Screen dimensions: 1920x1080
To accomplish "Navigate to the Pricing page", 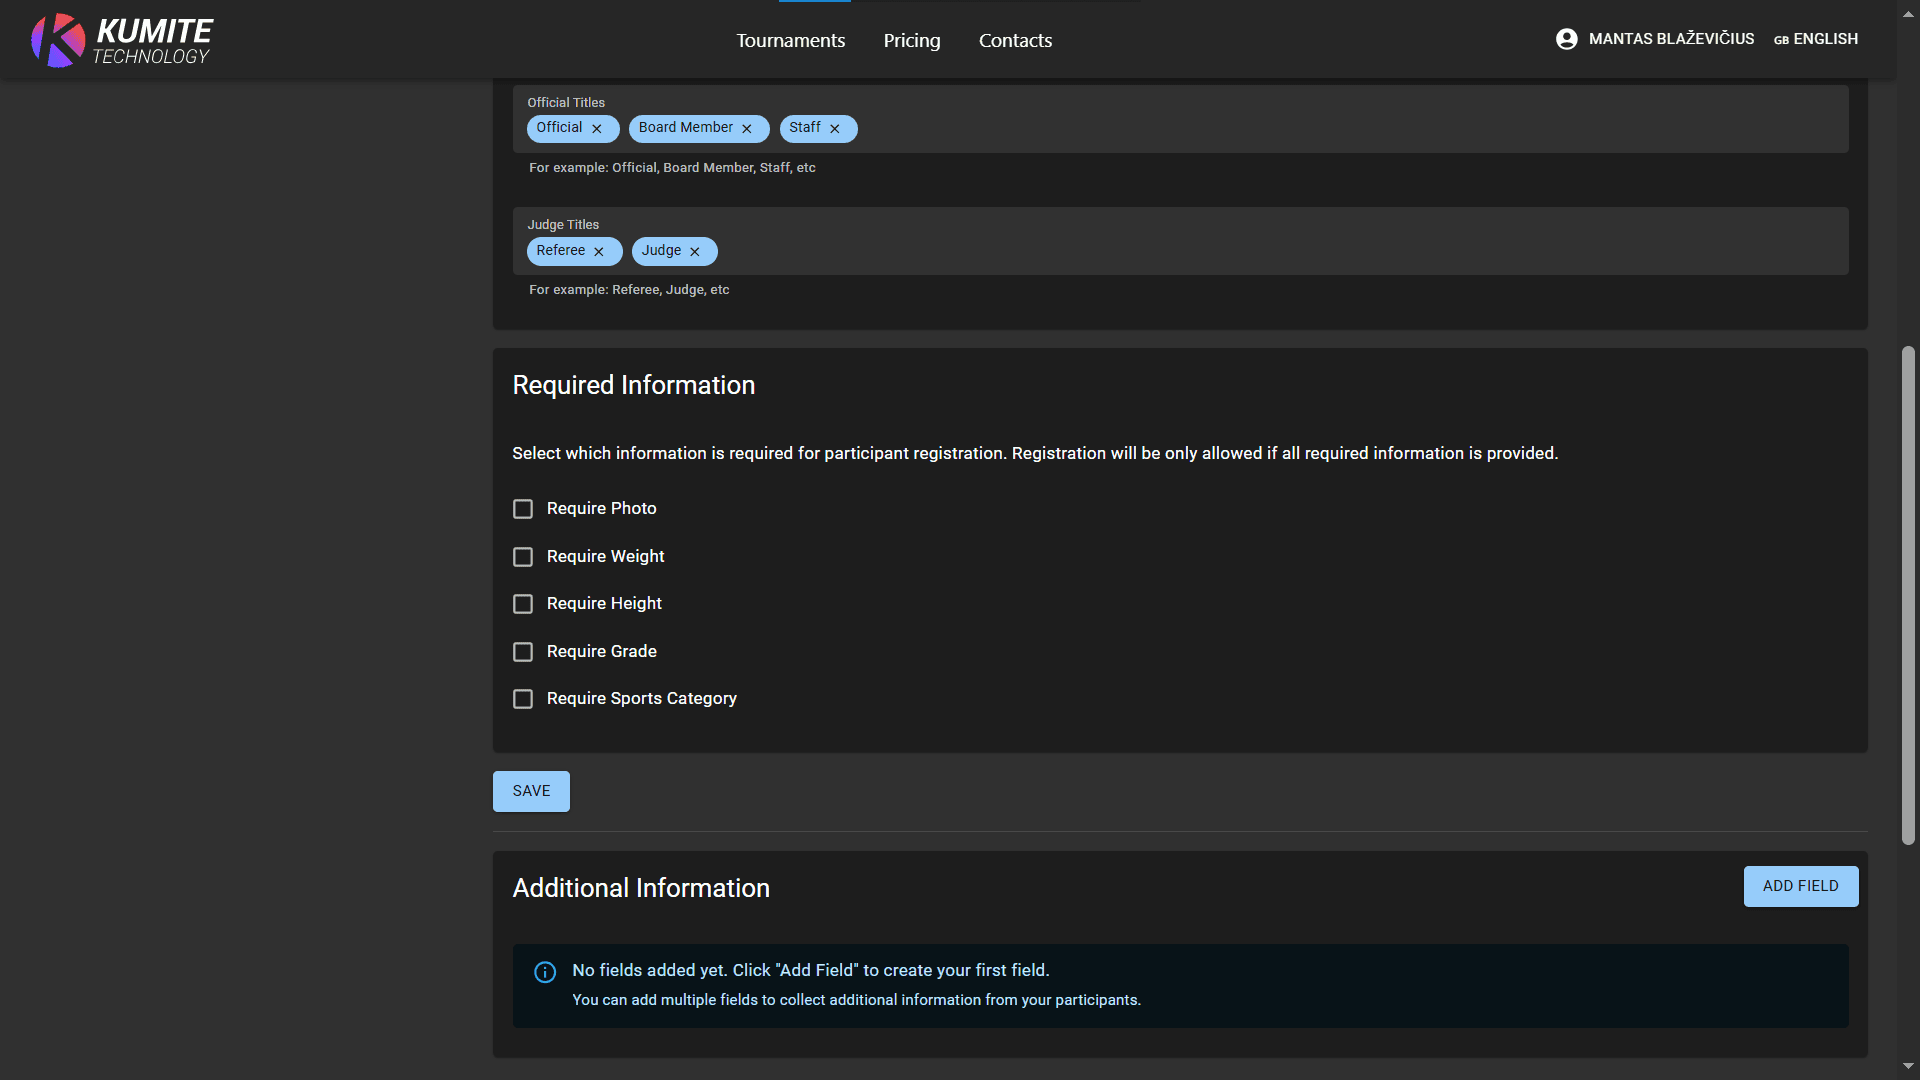I will [911, 40].
